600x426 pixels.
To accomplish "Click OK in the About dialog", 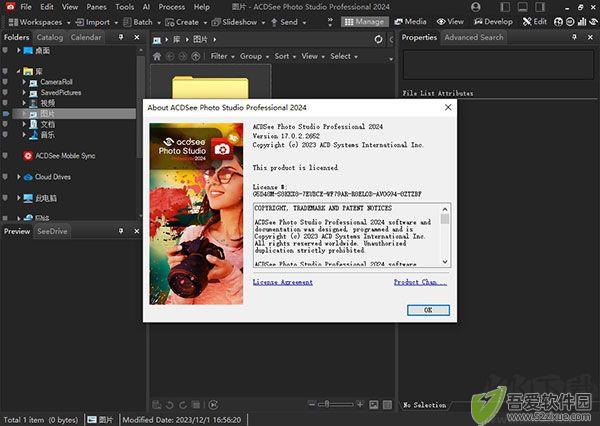I will pos(428,310).
